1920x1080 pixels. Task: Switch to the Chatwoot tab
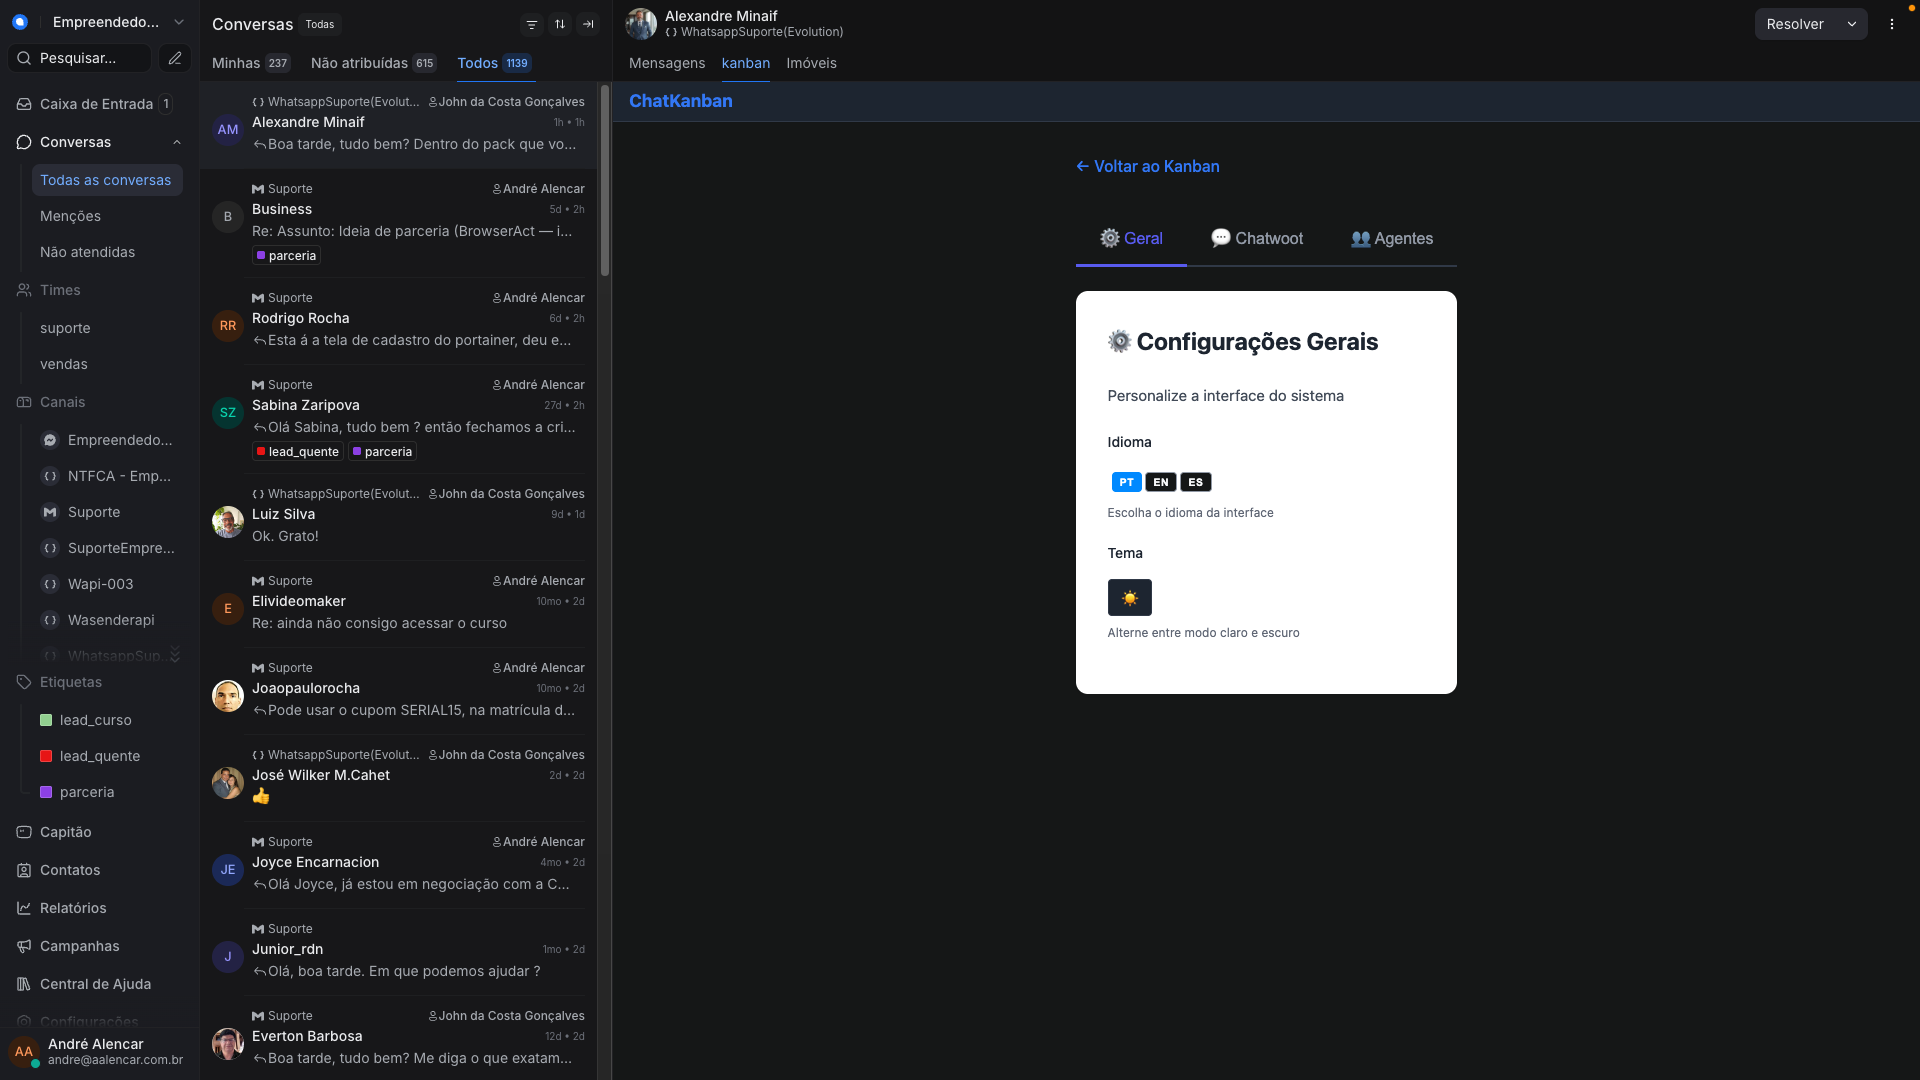tap(1257, 238)
